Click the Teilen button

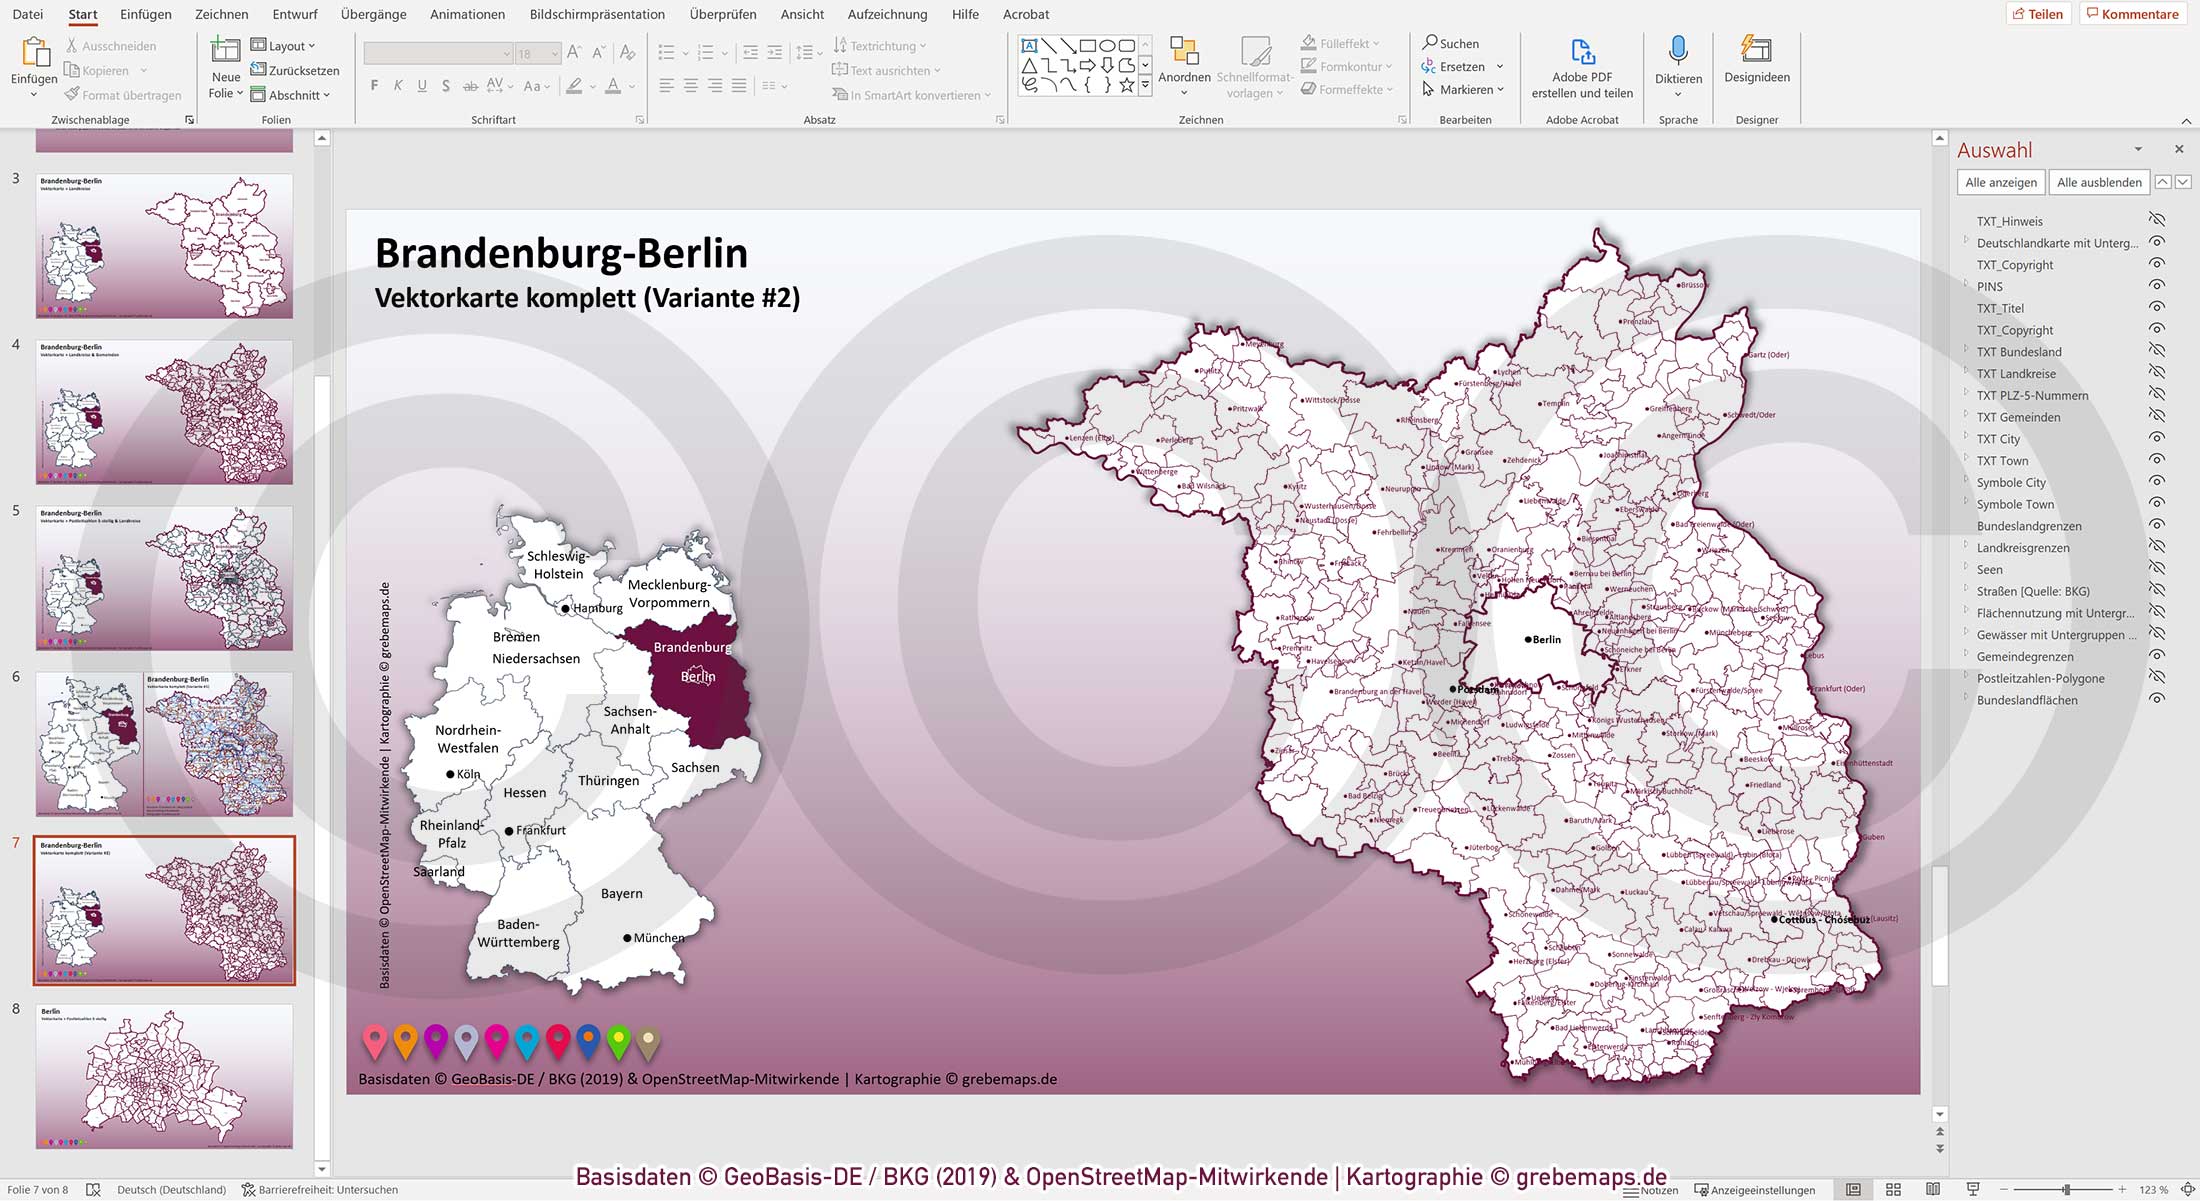[2040, 14]
